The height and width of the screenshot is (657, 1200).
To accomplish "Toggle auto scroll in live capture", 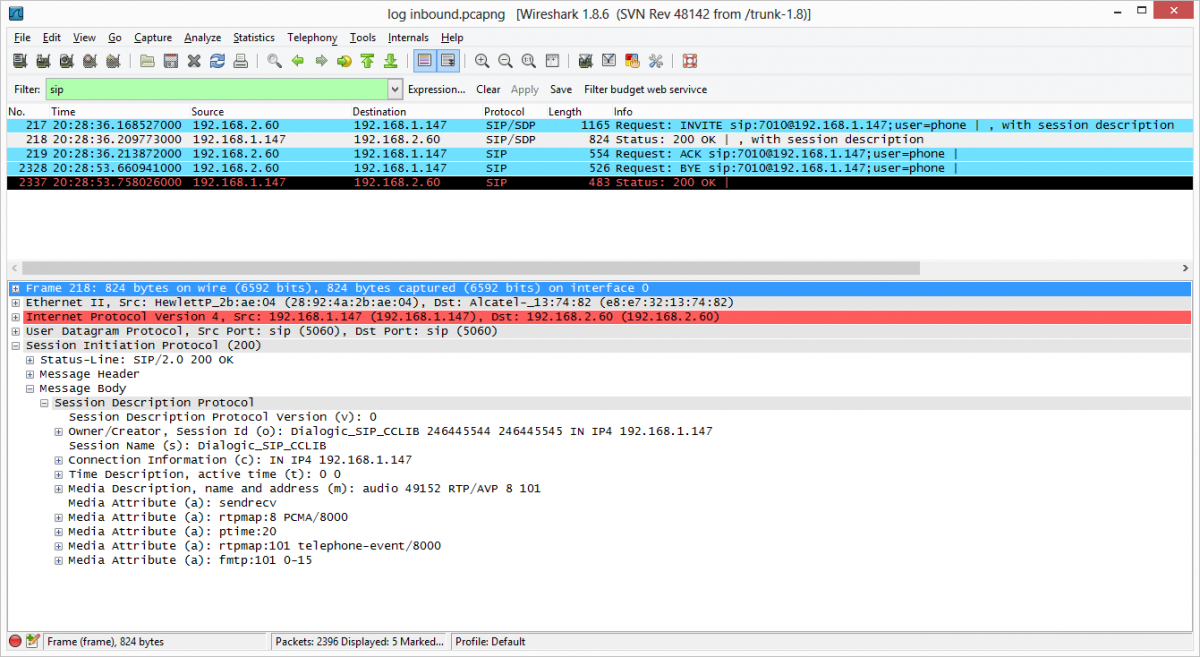I will coord(448,61).
